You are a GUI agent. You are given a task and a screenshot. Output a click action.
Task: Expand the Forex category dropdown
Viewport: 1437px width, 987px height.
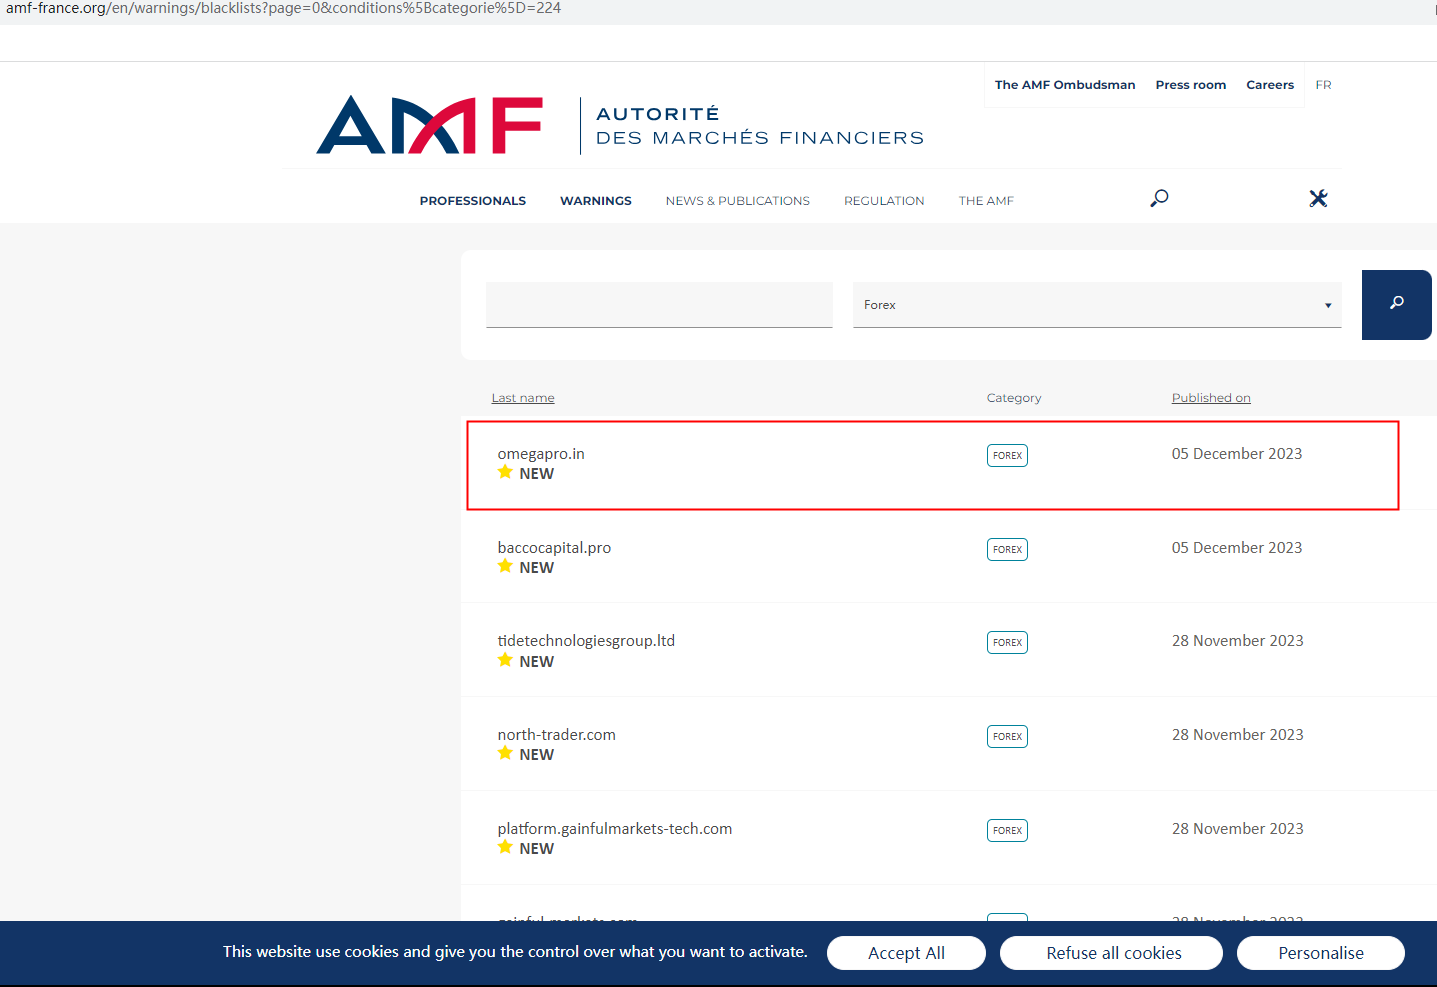tap(1097, 305)
